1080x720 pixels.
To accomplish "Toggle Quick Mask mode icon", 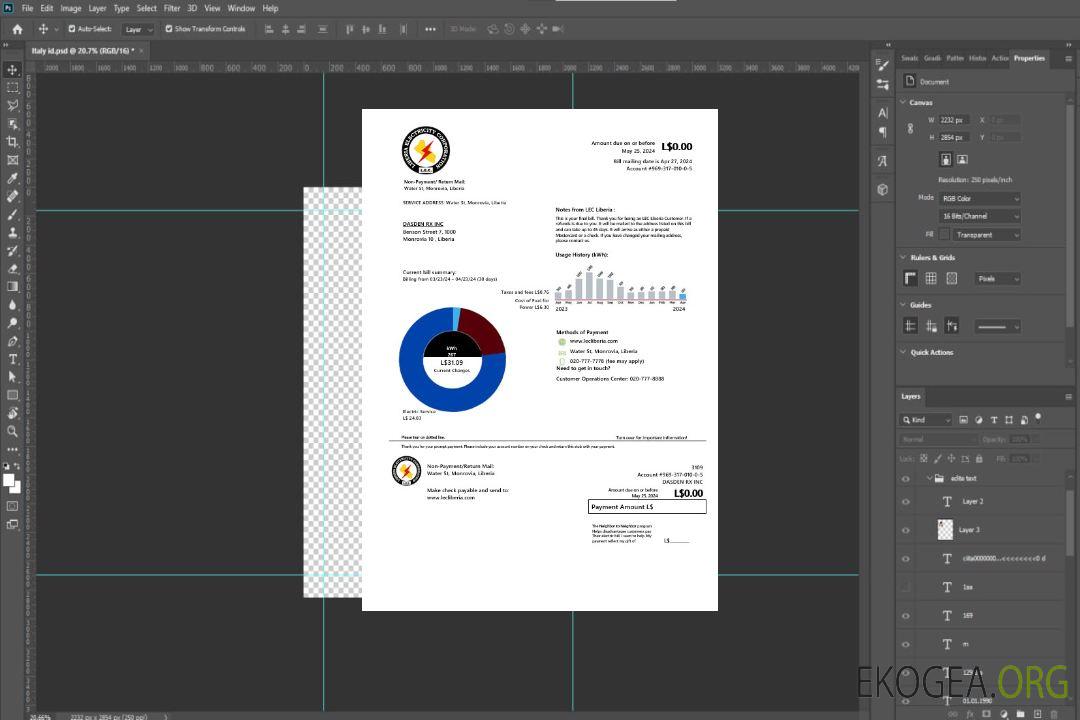I will (12, 506).
